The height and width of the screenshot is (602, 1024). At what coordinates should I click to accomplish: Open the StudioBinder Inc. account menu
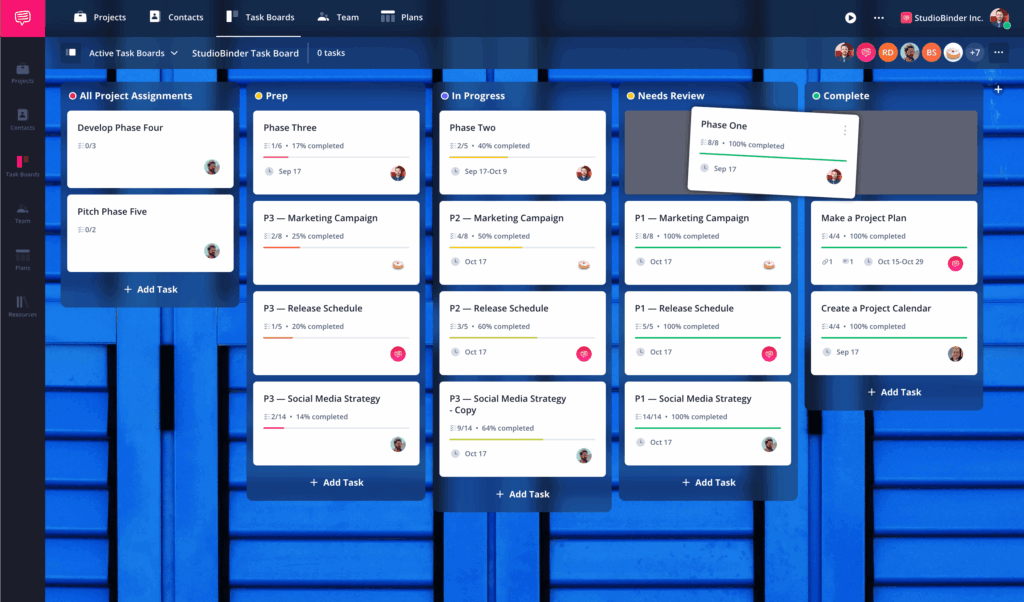[x=942, y=18]
